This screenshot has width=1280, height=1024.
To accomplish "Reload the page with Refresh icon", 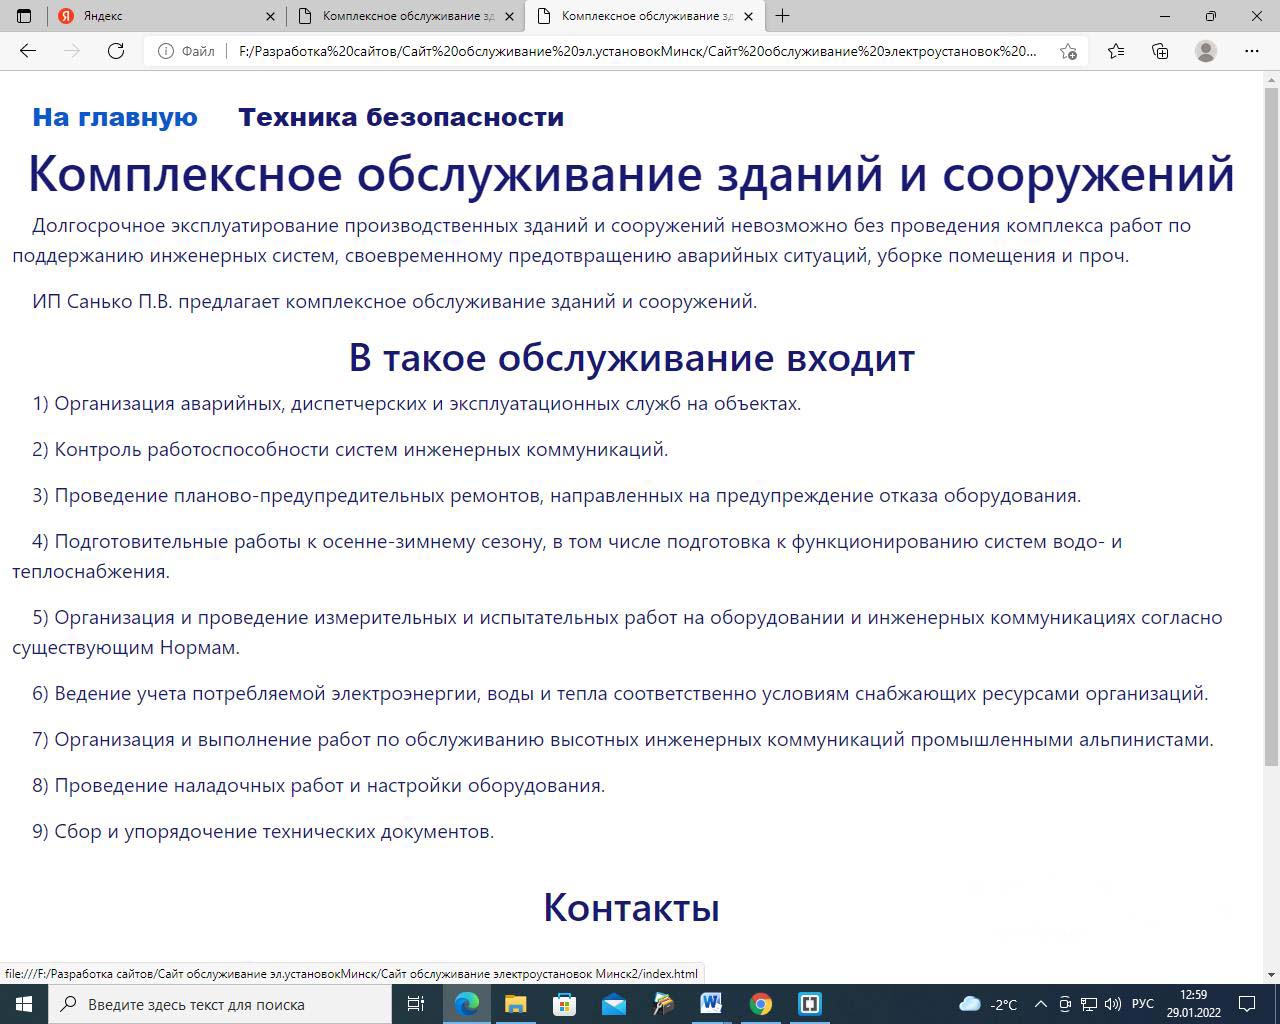I will [116, 51].
